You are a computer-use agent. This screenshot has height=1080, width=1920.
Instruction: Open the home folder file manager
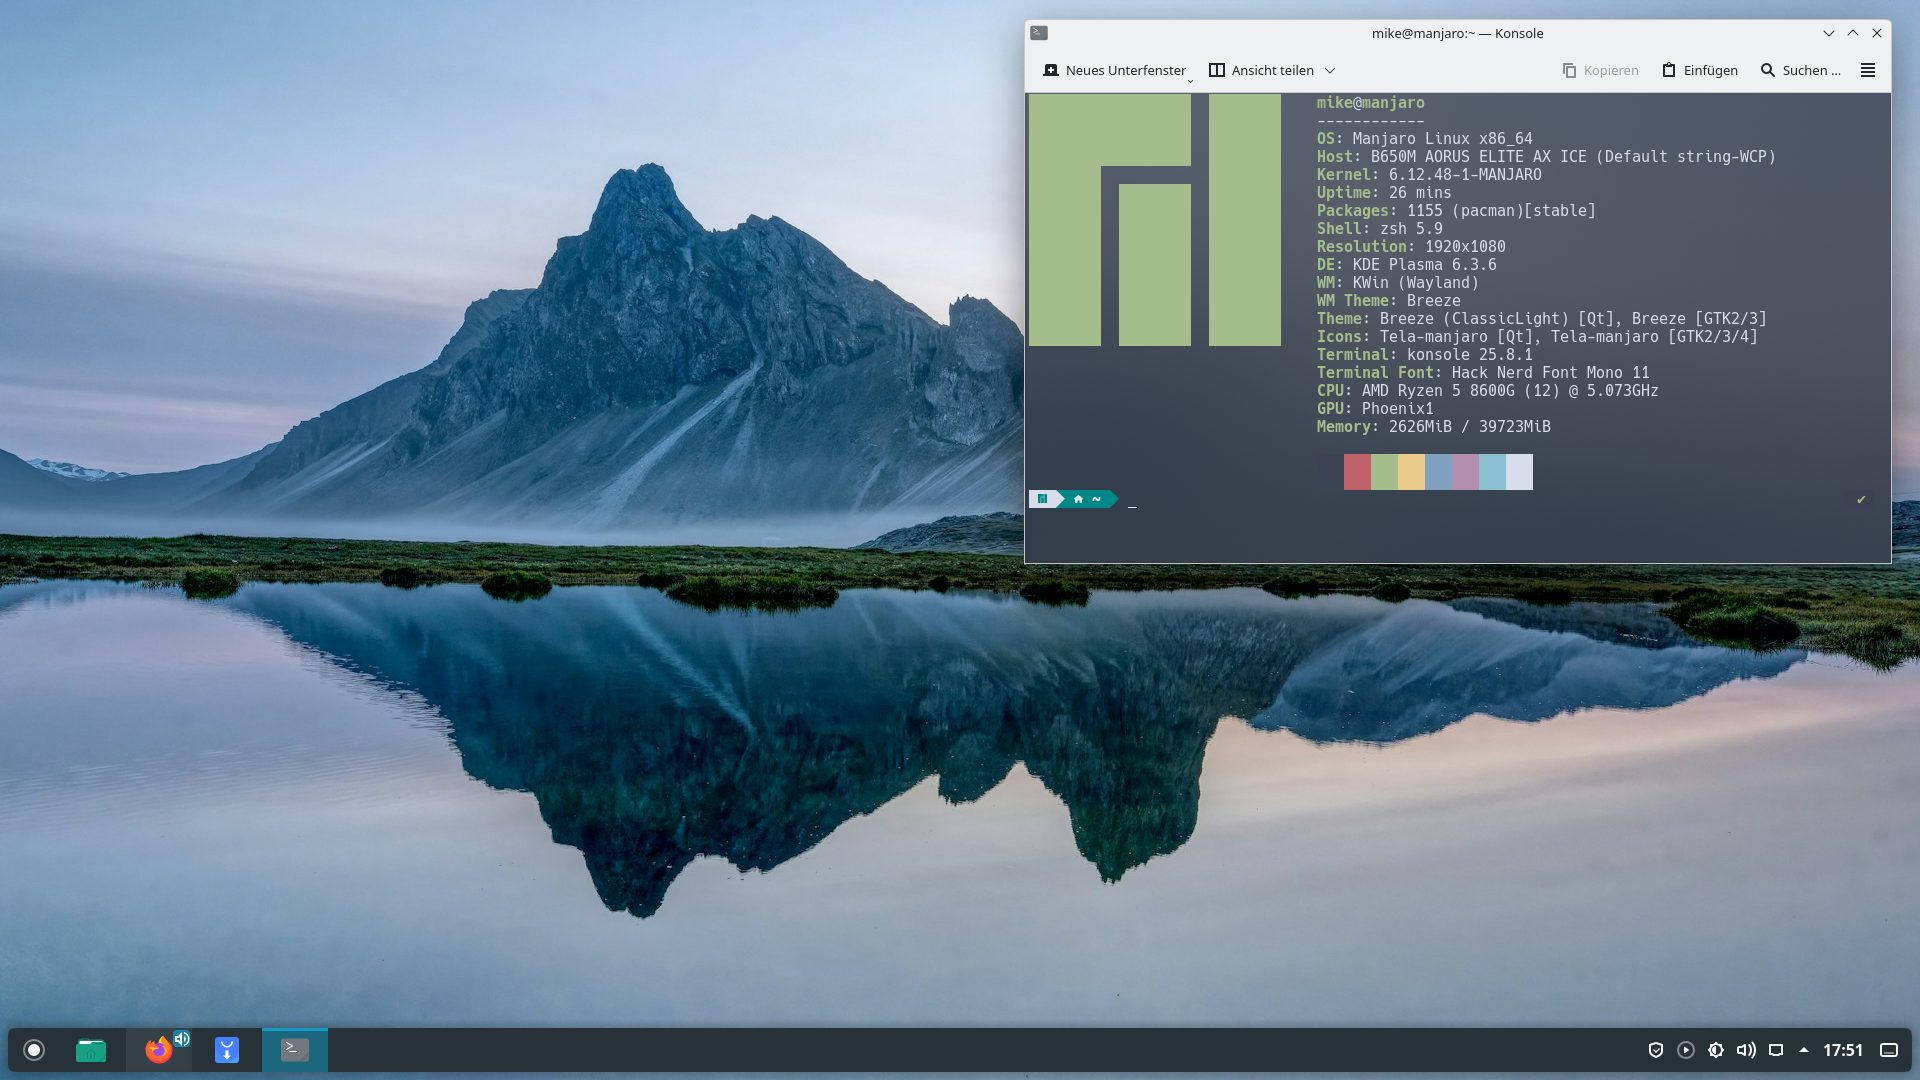pos(91,1050)
